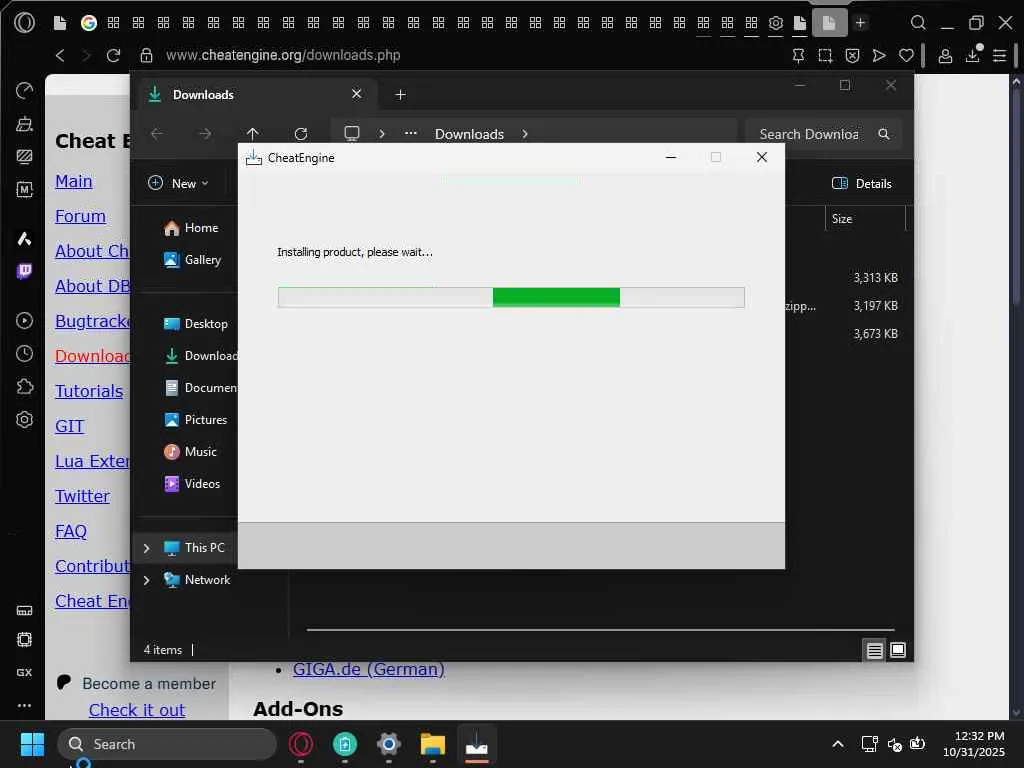Reload the cheatengine.org page
This screenshot has height=768, width=1024.
pyautogui.click(x=113, y=56)
